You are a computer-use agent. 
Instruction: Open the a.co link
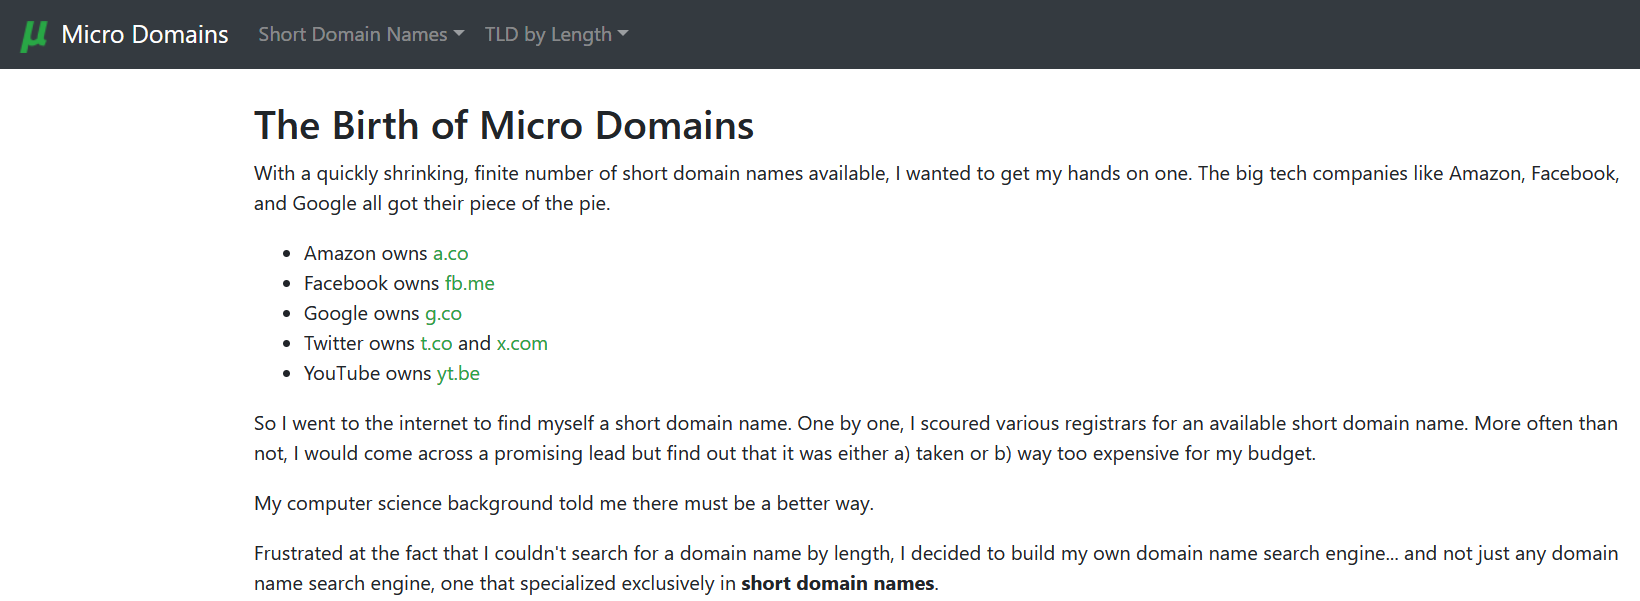point(450,254)
